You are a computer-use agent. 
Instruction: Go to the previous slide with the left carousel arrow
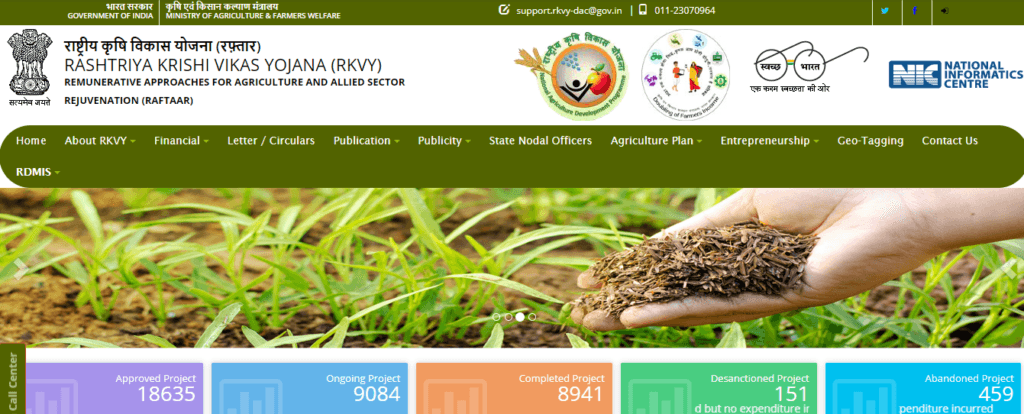(21, 268)
